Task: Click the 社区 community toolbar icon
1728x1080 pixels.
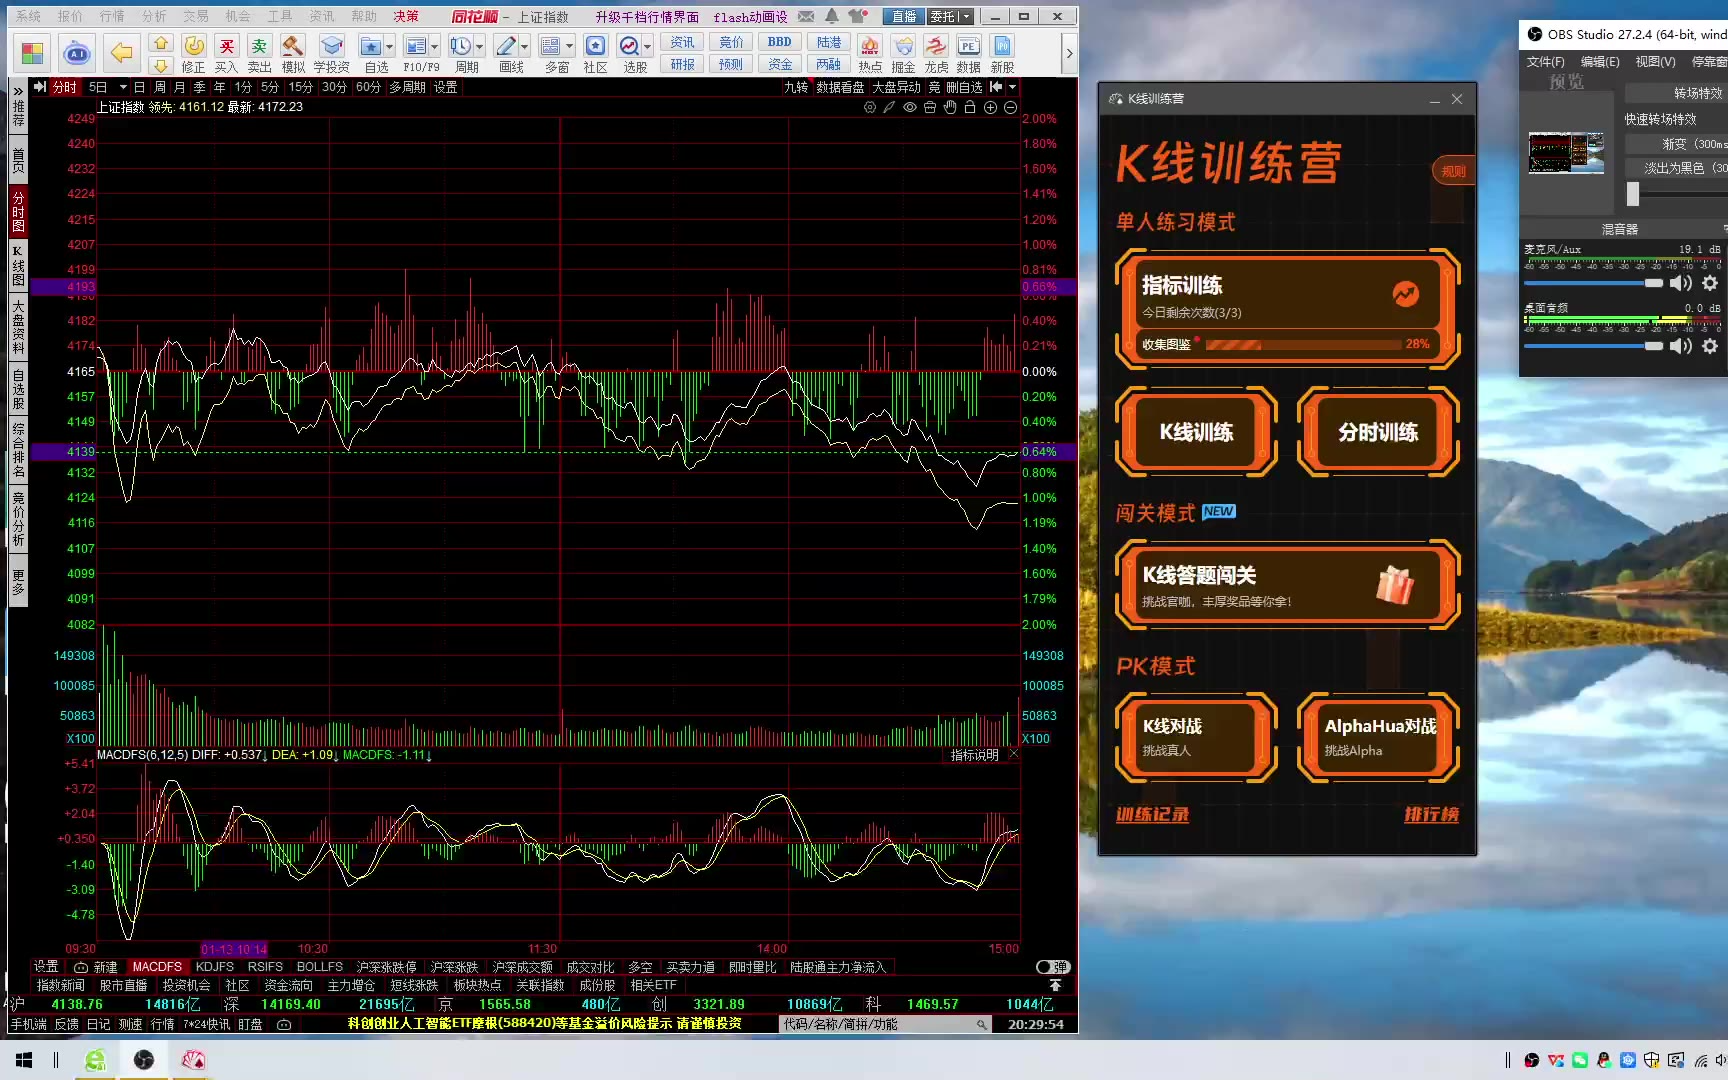Action: coord(595,48)
